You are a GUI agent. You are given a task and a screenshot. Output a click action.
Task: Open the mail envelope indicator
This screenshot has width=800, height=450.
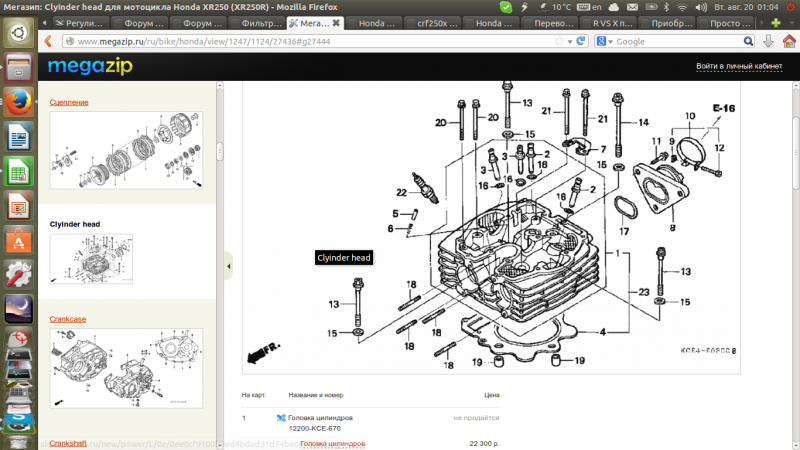click(x=632, y=7)
